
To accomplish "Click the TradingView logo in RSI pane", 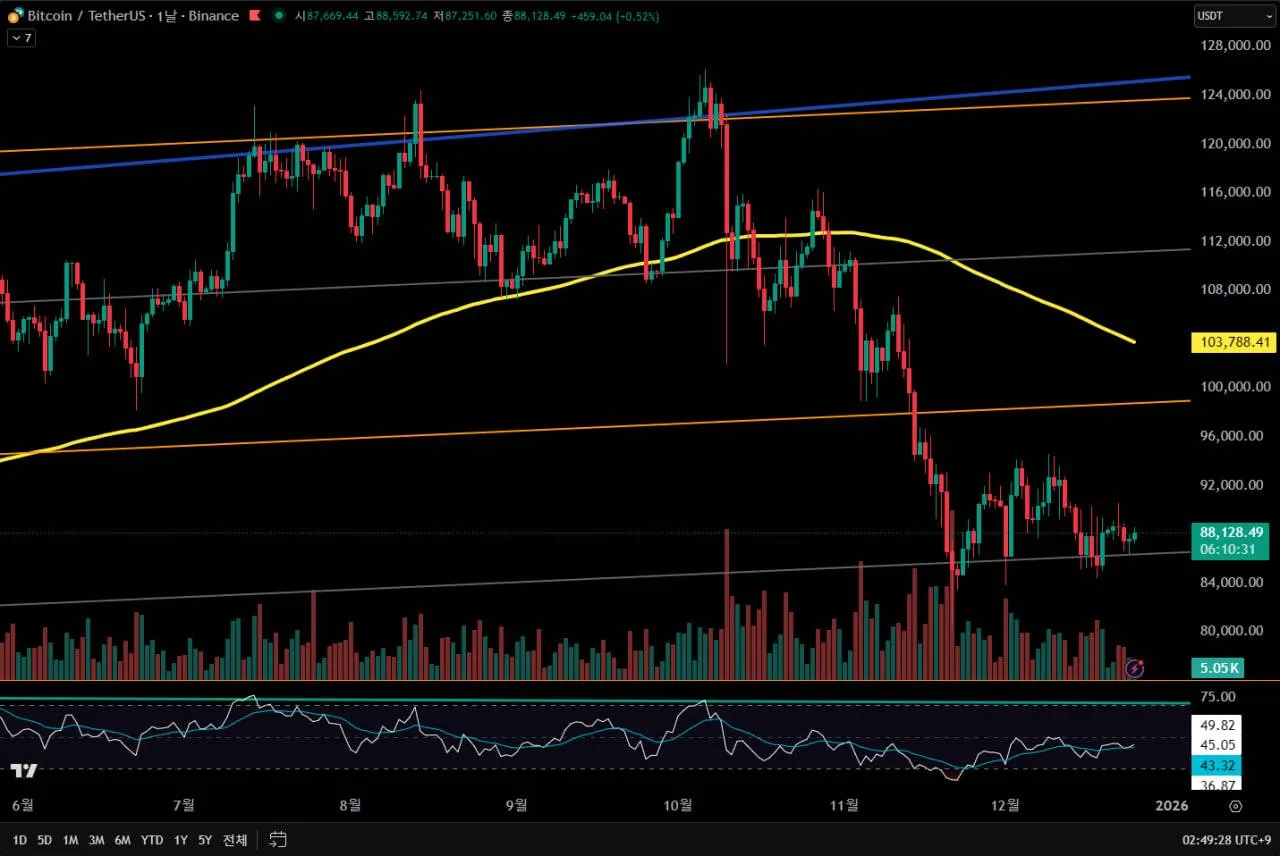I will (x=25, y=770).
